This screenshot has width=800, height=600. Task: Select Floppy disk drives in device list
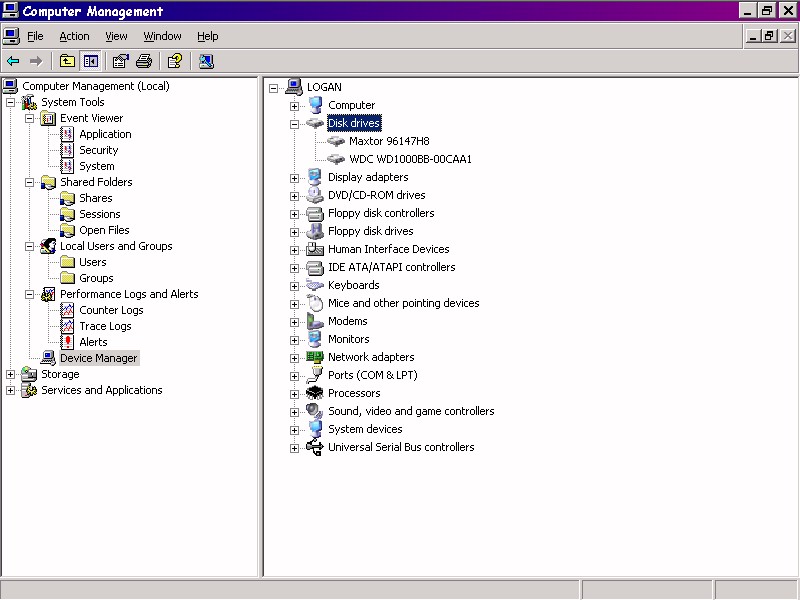(370, 231)
